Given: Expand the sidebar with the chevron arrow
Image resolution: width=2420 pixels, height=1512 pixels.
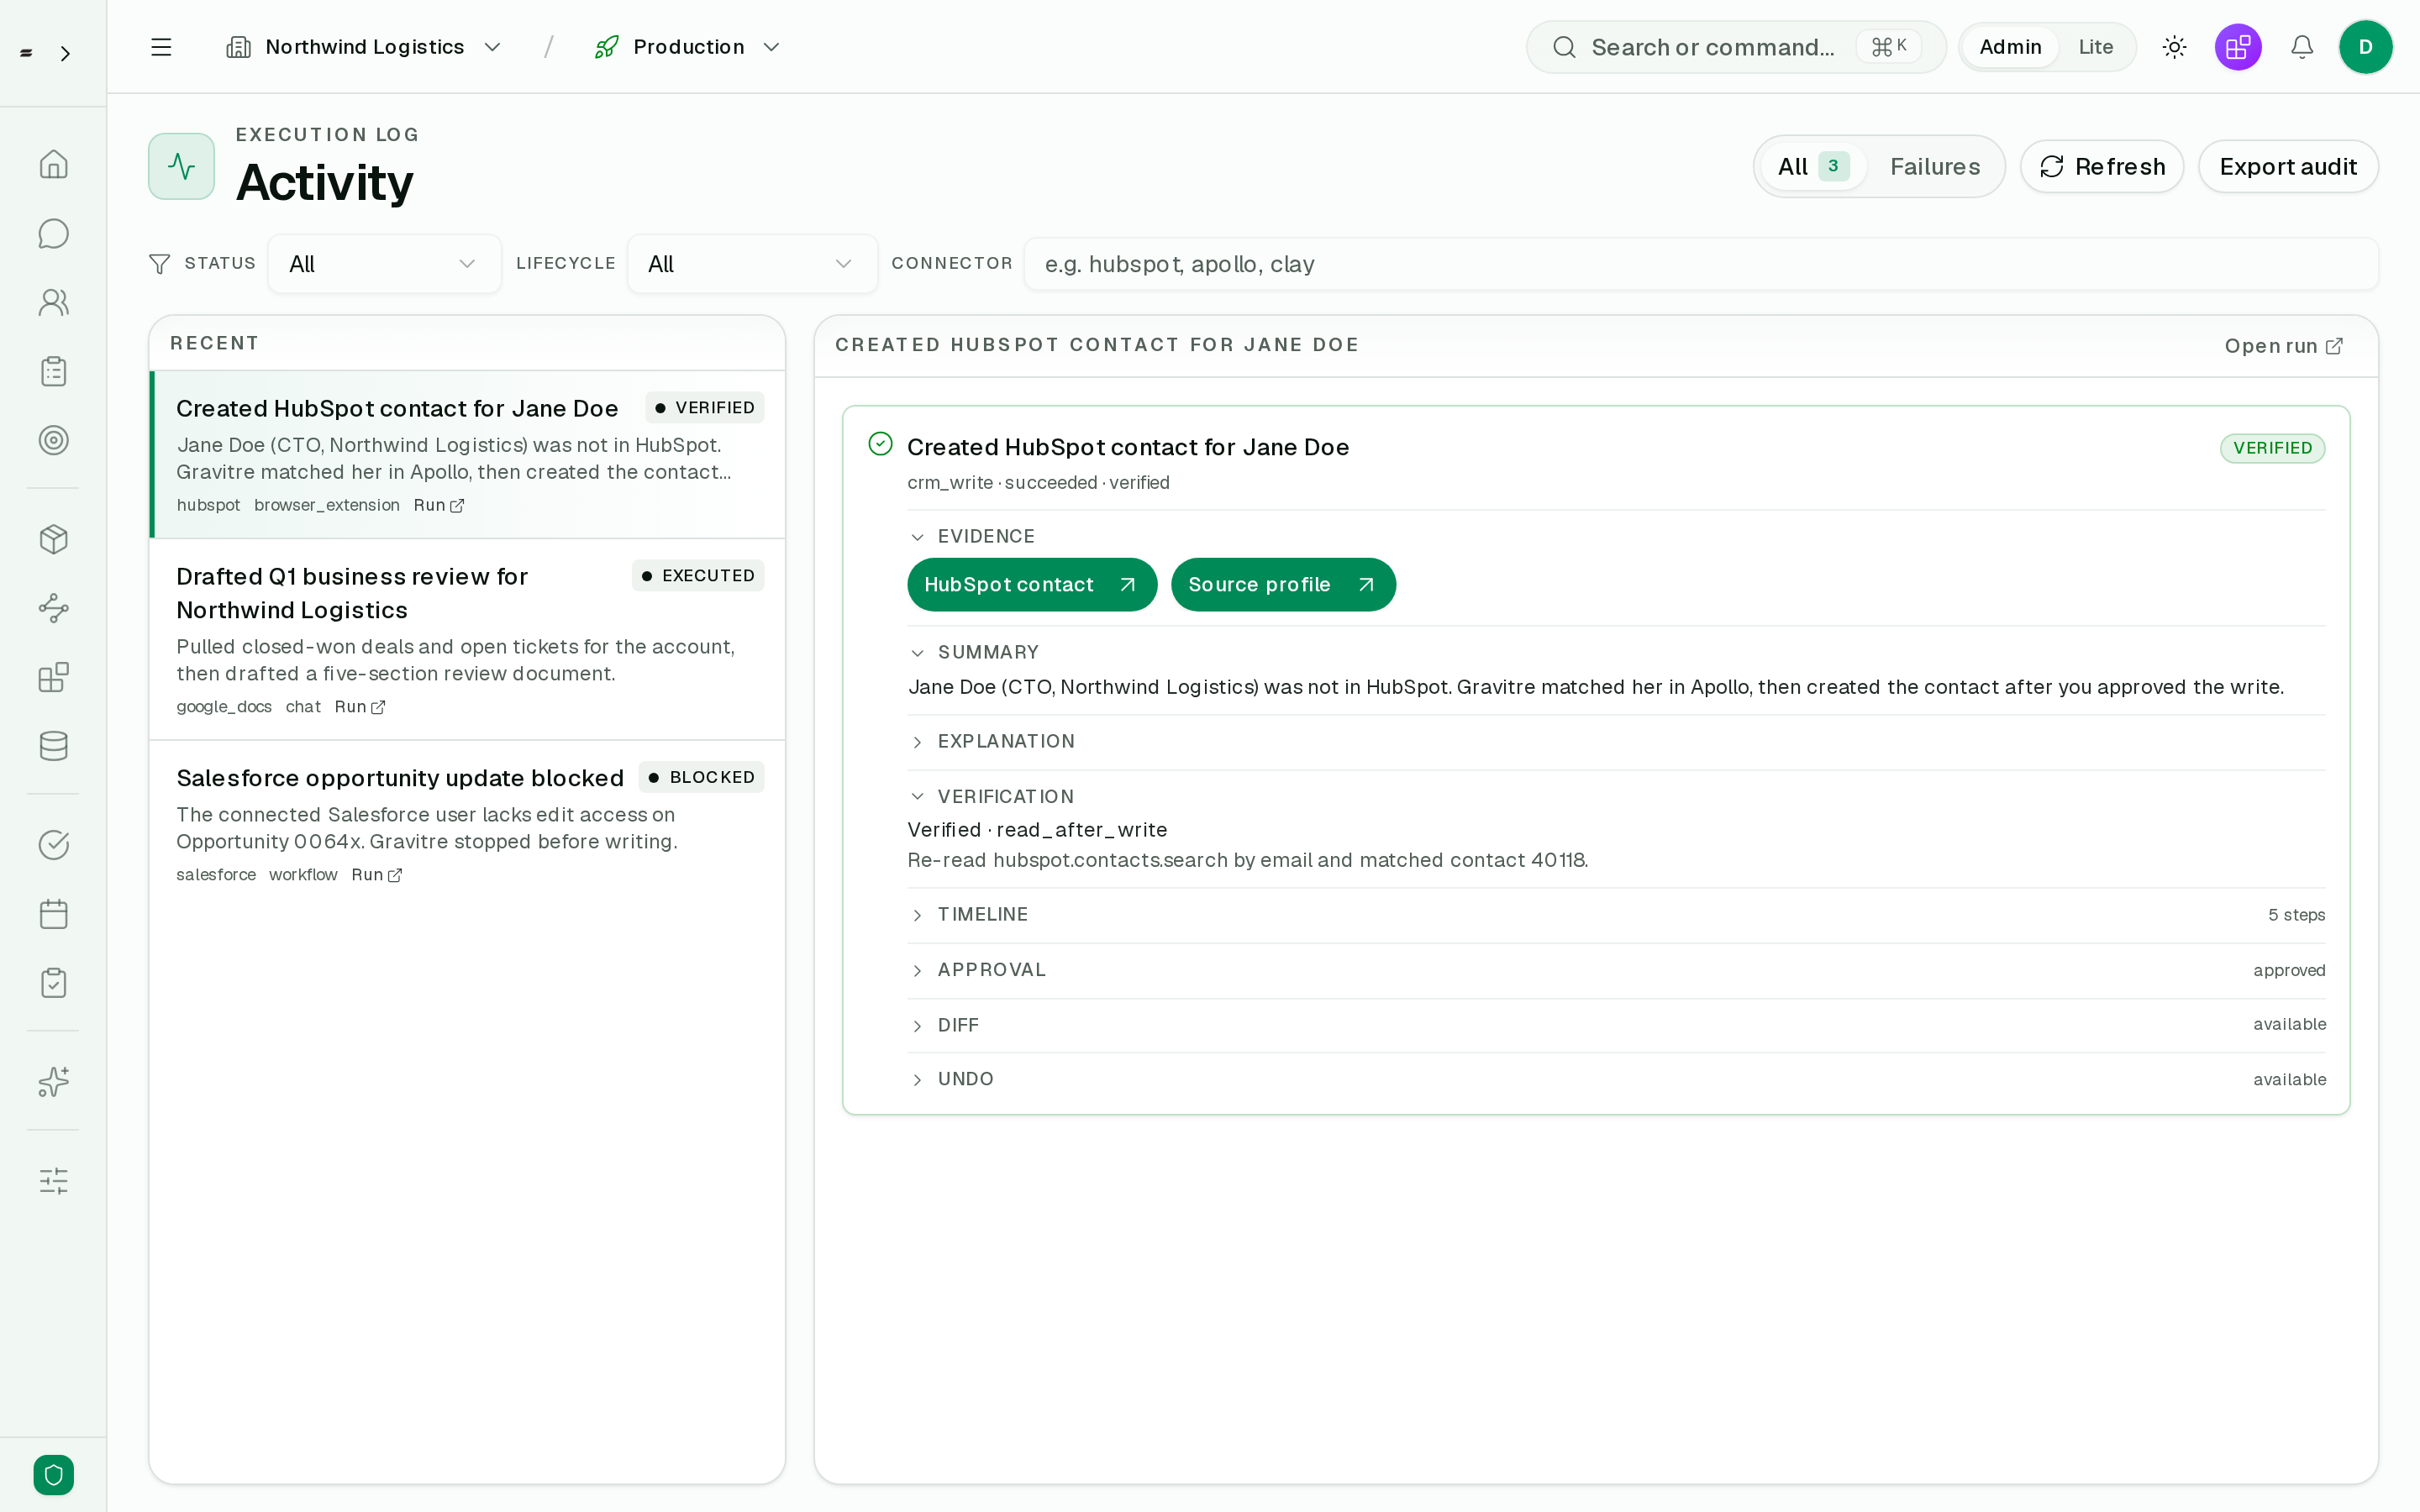Looking at the screenshot, I should point(65,53).
